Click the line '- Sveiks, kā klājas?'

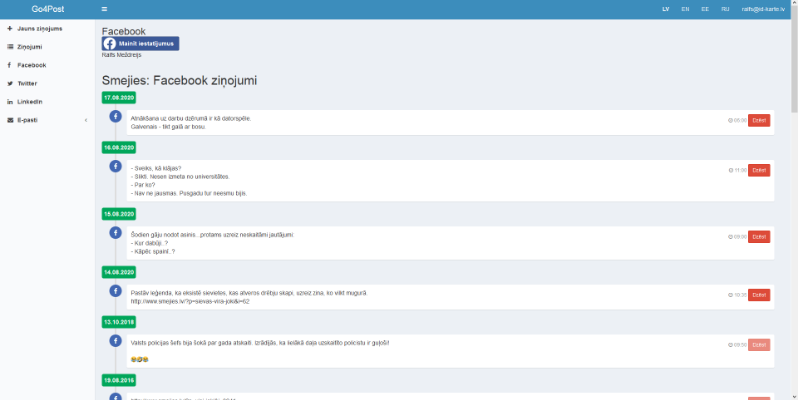[156, 168]
